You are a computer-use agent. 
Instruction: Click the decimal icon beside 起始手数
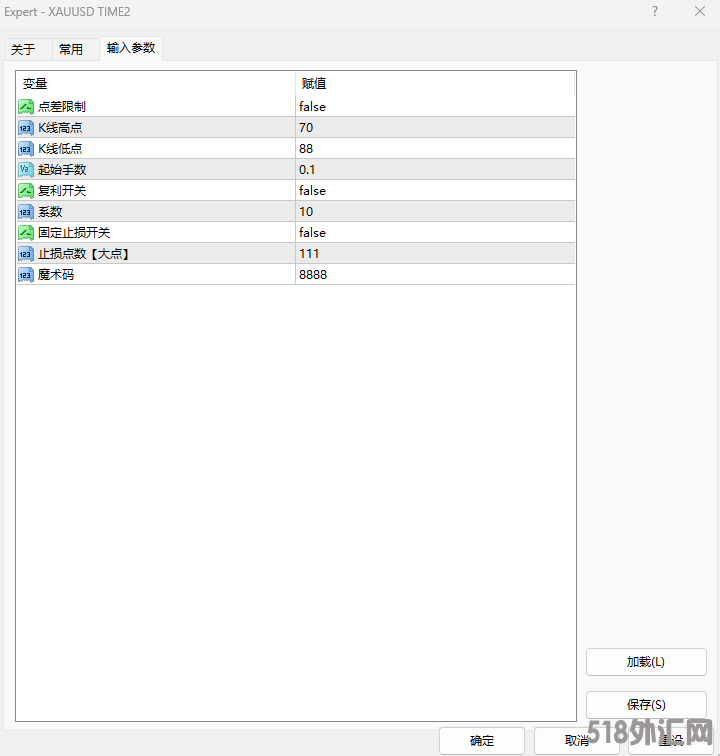coord(26,170)
